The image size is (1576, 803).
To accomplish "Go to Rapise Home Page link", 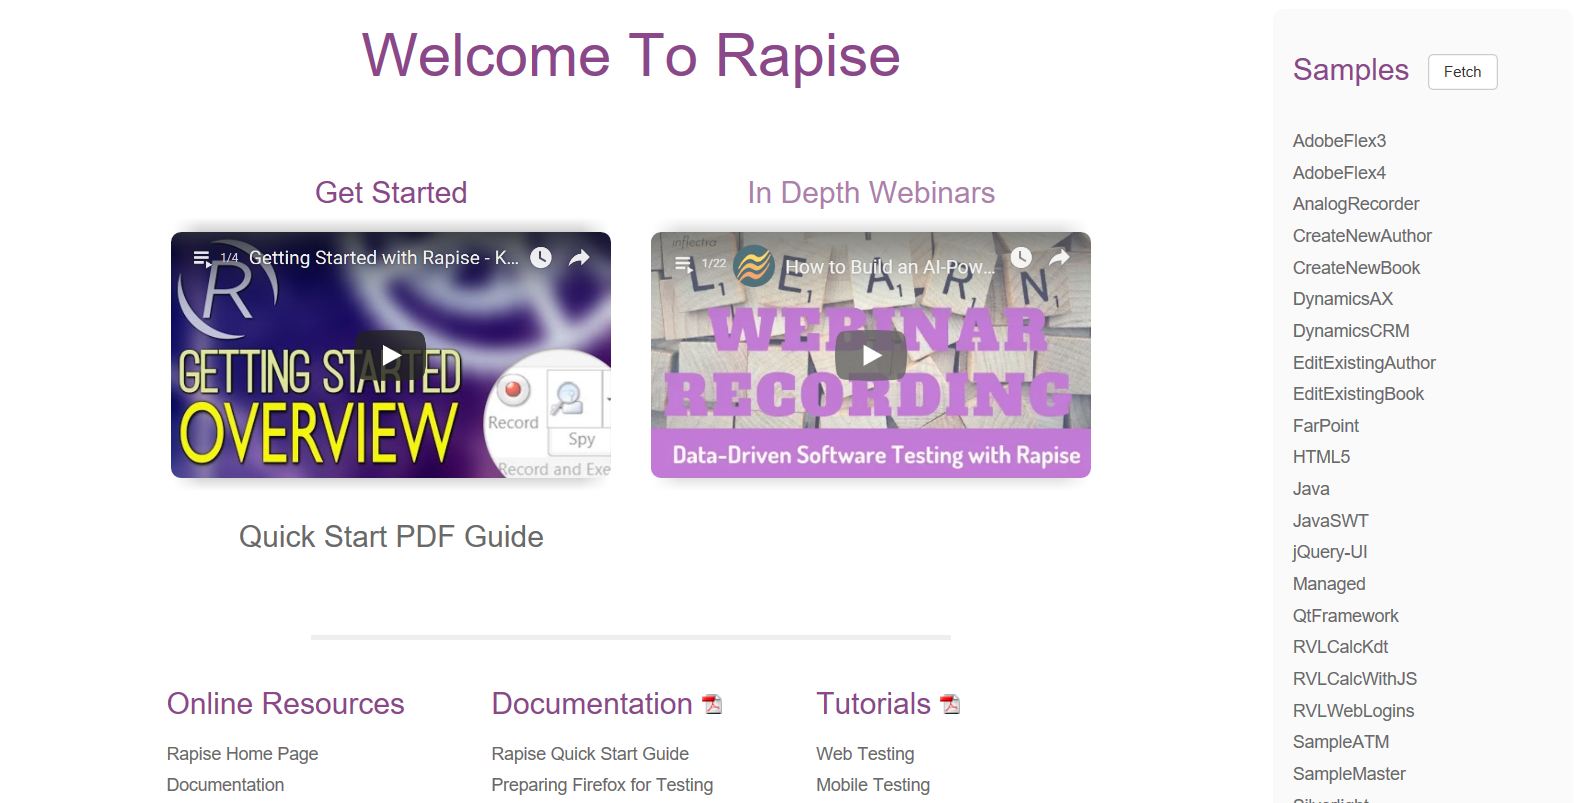I will (x=242, y=754).
